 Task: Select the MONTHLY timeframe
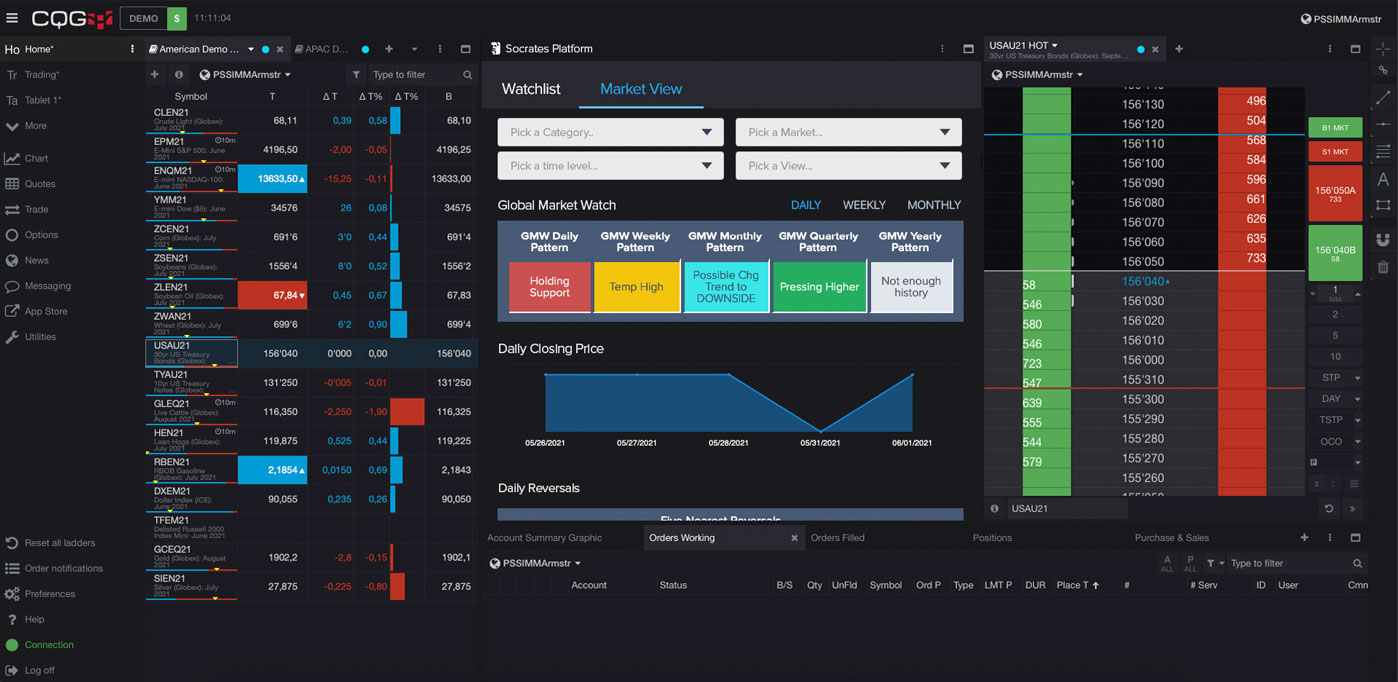tap(934, 205)
